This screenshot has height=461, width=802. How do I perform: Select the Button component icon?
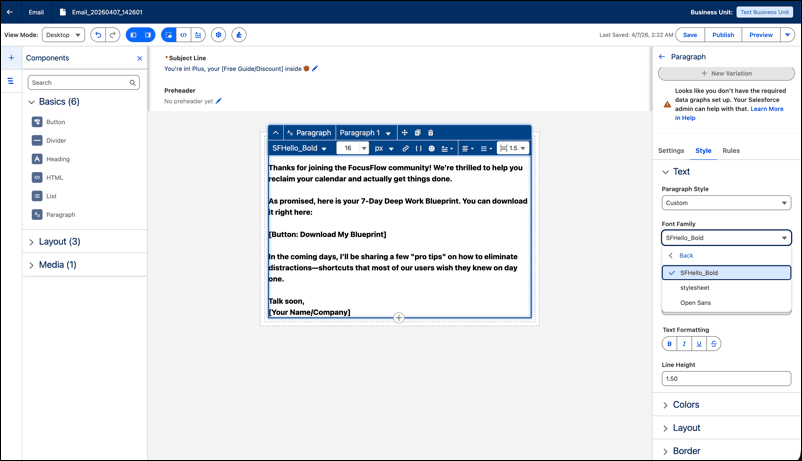click(x=37, y=122)
